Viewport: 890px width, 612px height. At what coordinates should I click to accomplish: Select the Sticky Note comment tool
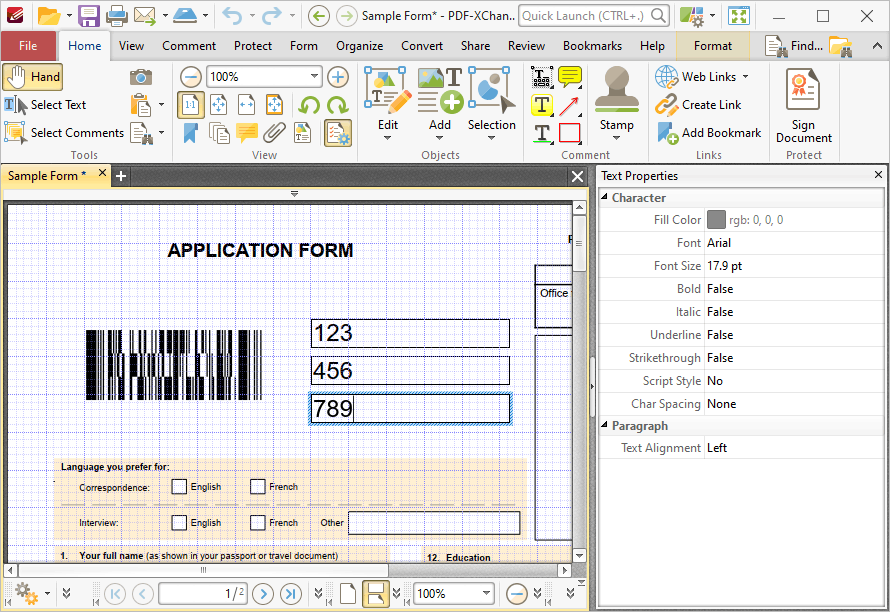[x=570, y=77]
